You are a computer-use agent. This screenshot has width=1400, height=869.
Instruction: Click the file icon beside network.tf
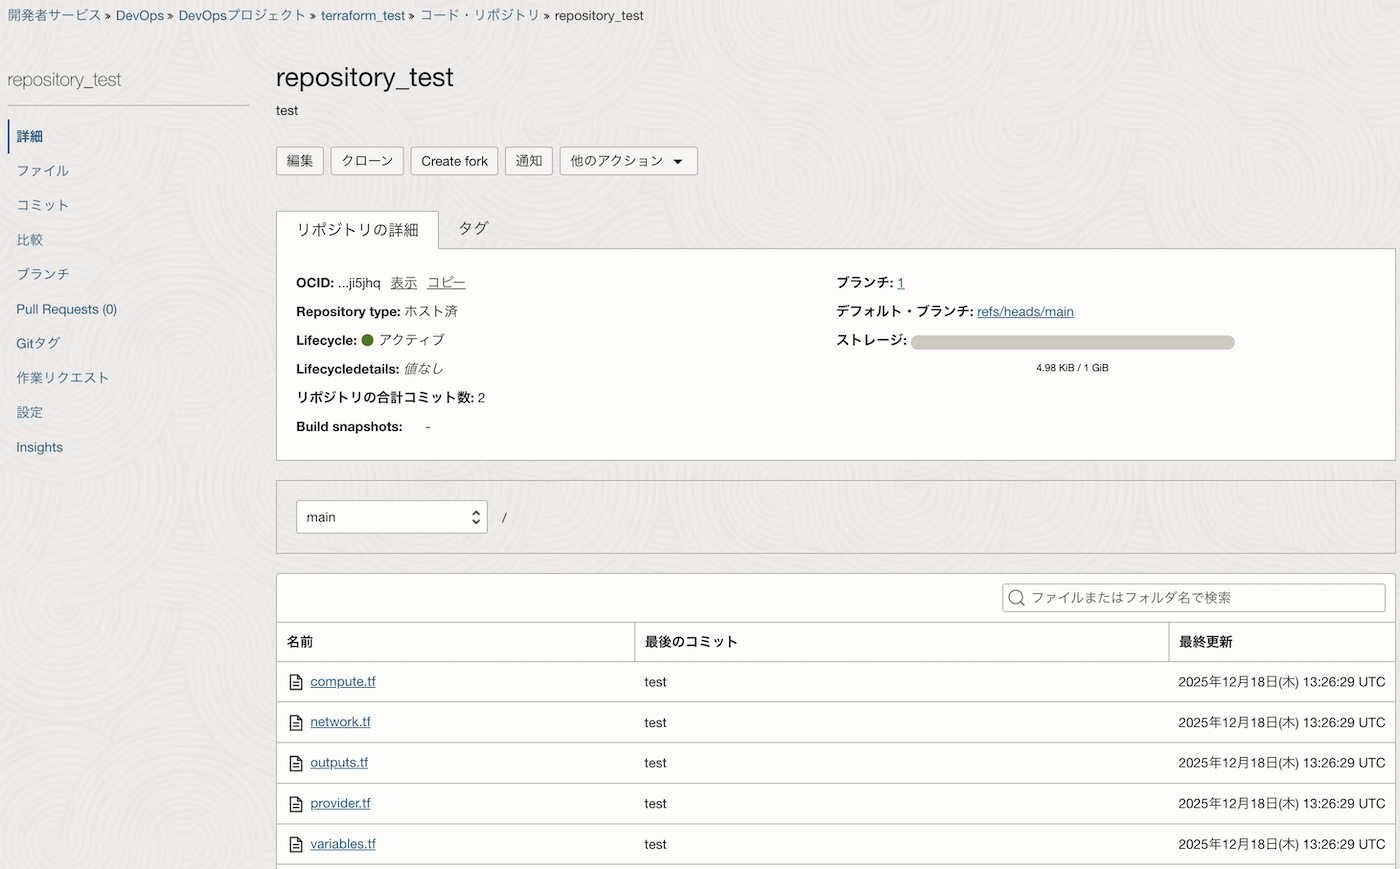coord(296,723)
